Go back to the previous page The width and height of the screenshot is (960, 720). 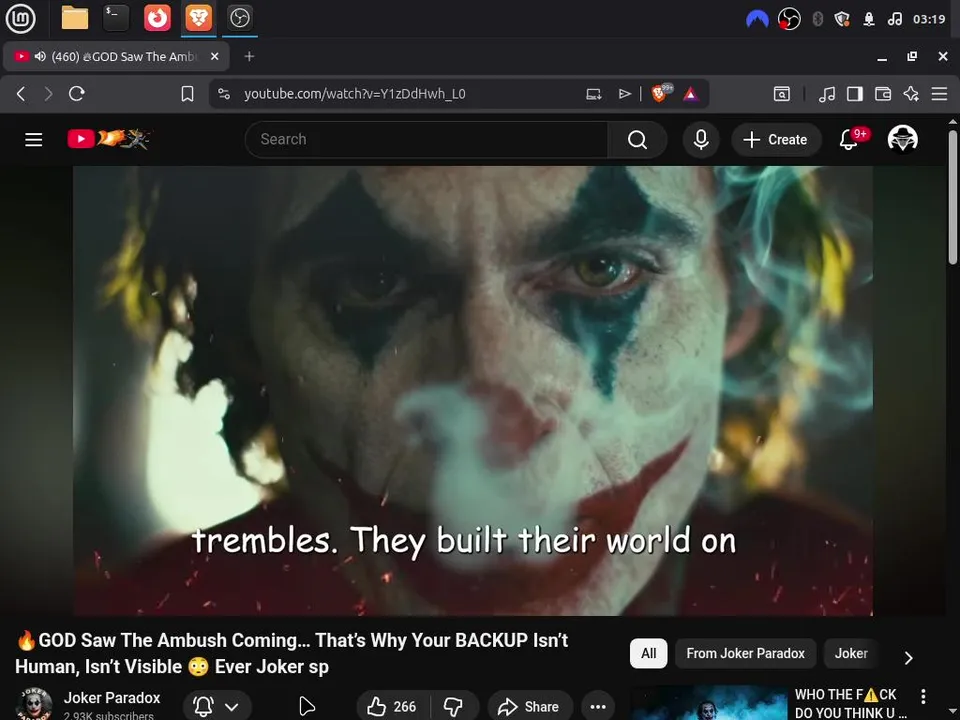coord(21,94)
